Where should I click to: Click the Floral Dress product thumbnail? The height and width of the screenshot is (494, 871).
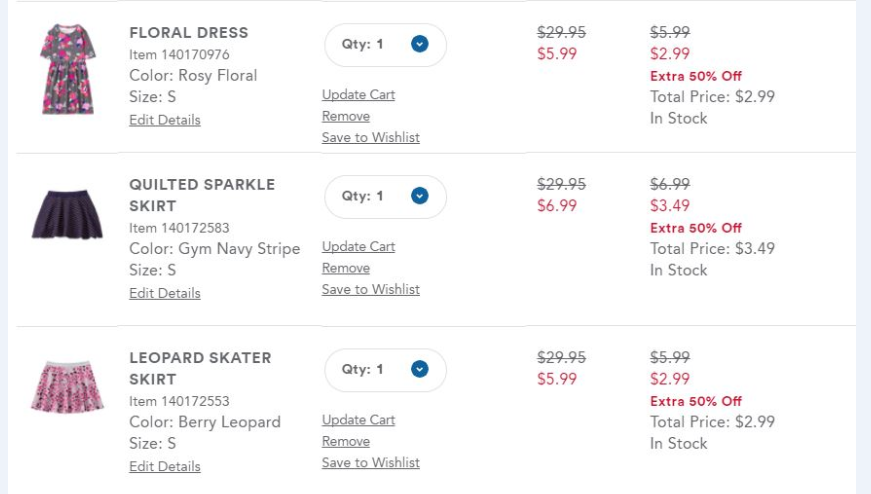point(67,69)
